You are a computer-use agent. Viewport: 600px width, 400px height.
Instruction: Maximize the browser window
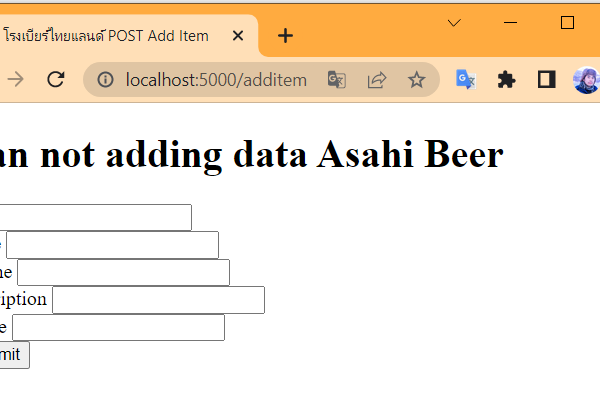567,22
